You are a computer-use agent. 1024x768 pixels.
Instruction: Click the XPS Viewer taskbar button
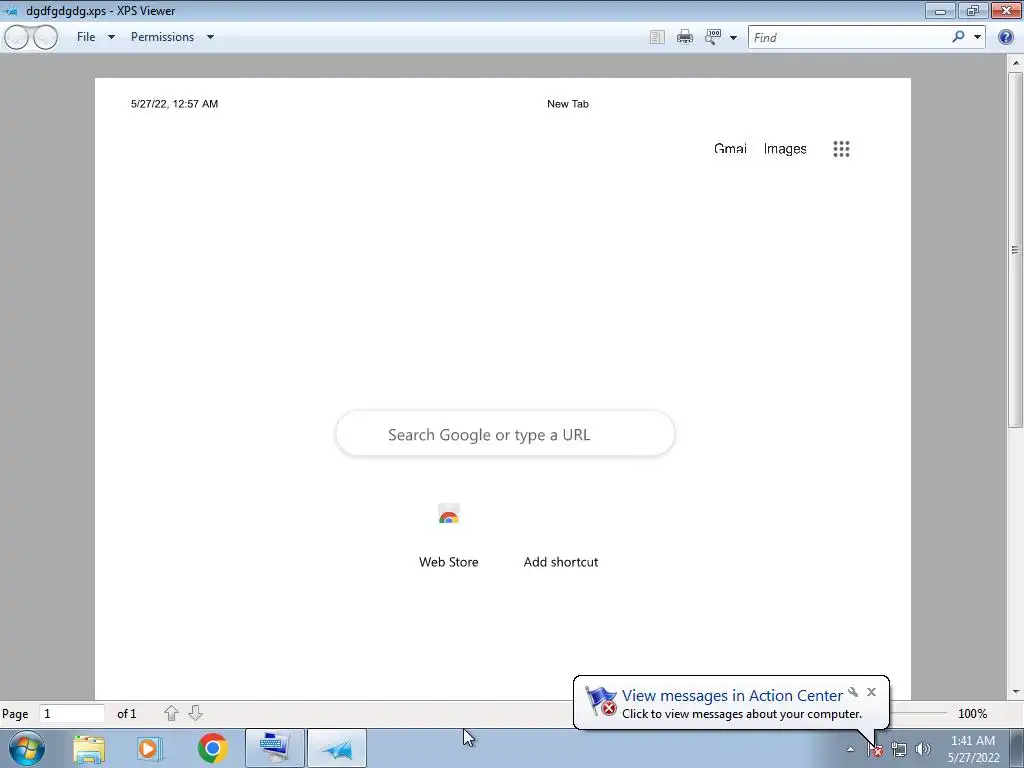[337, 748]
